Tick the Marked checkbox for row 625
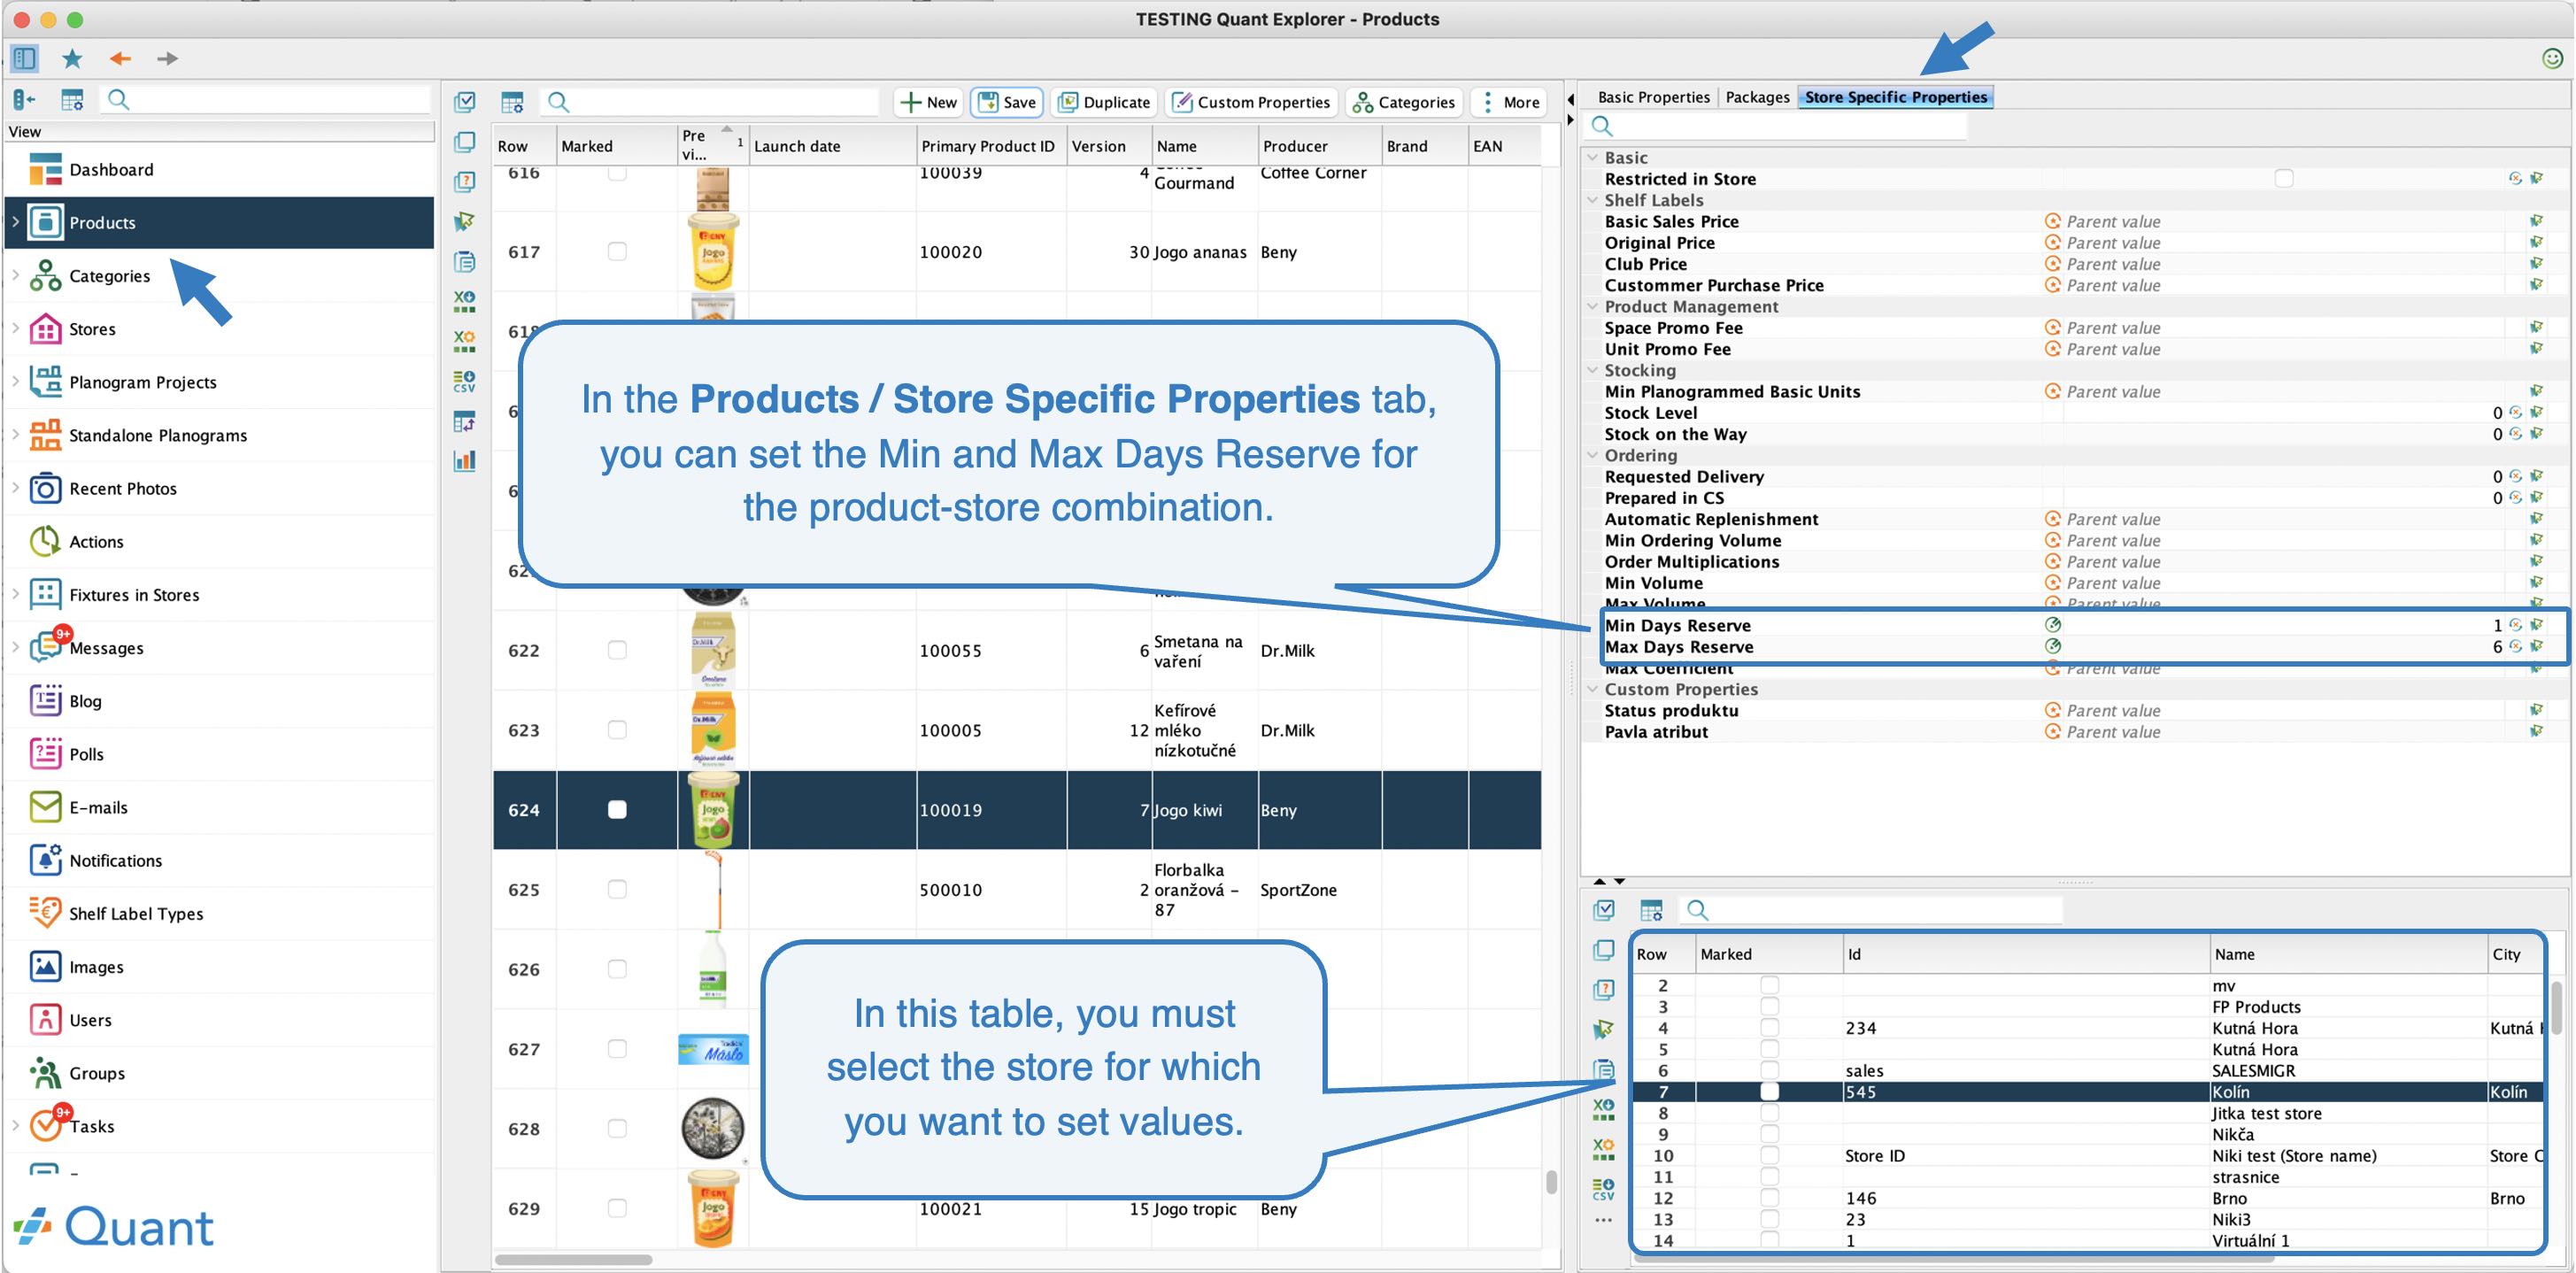2576x1273 pixels. pyautogui.click(x=617, y=889)
